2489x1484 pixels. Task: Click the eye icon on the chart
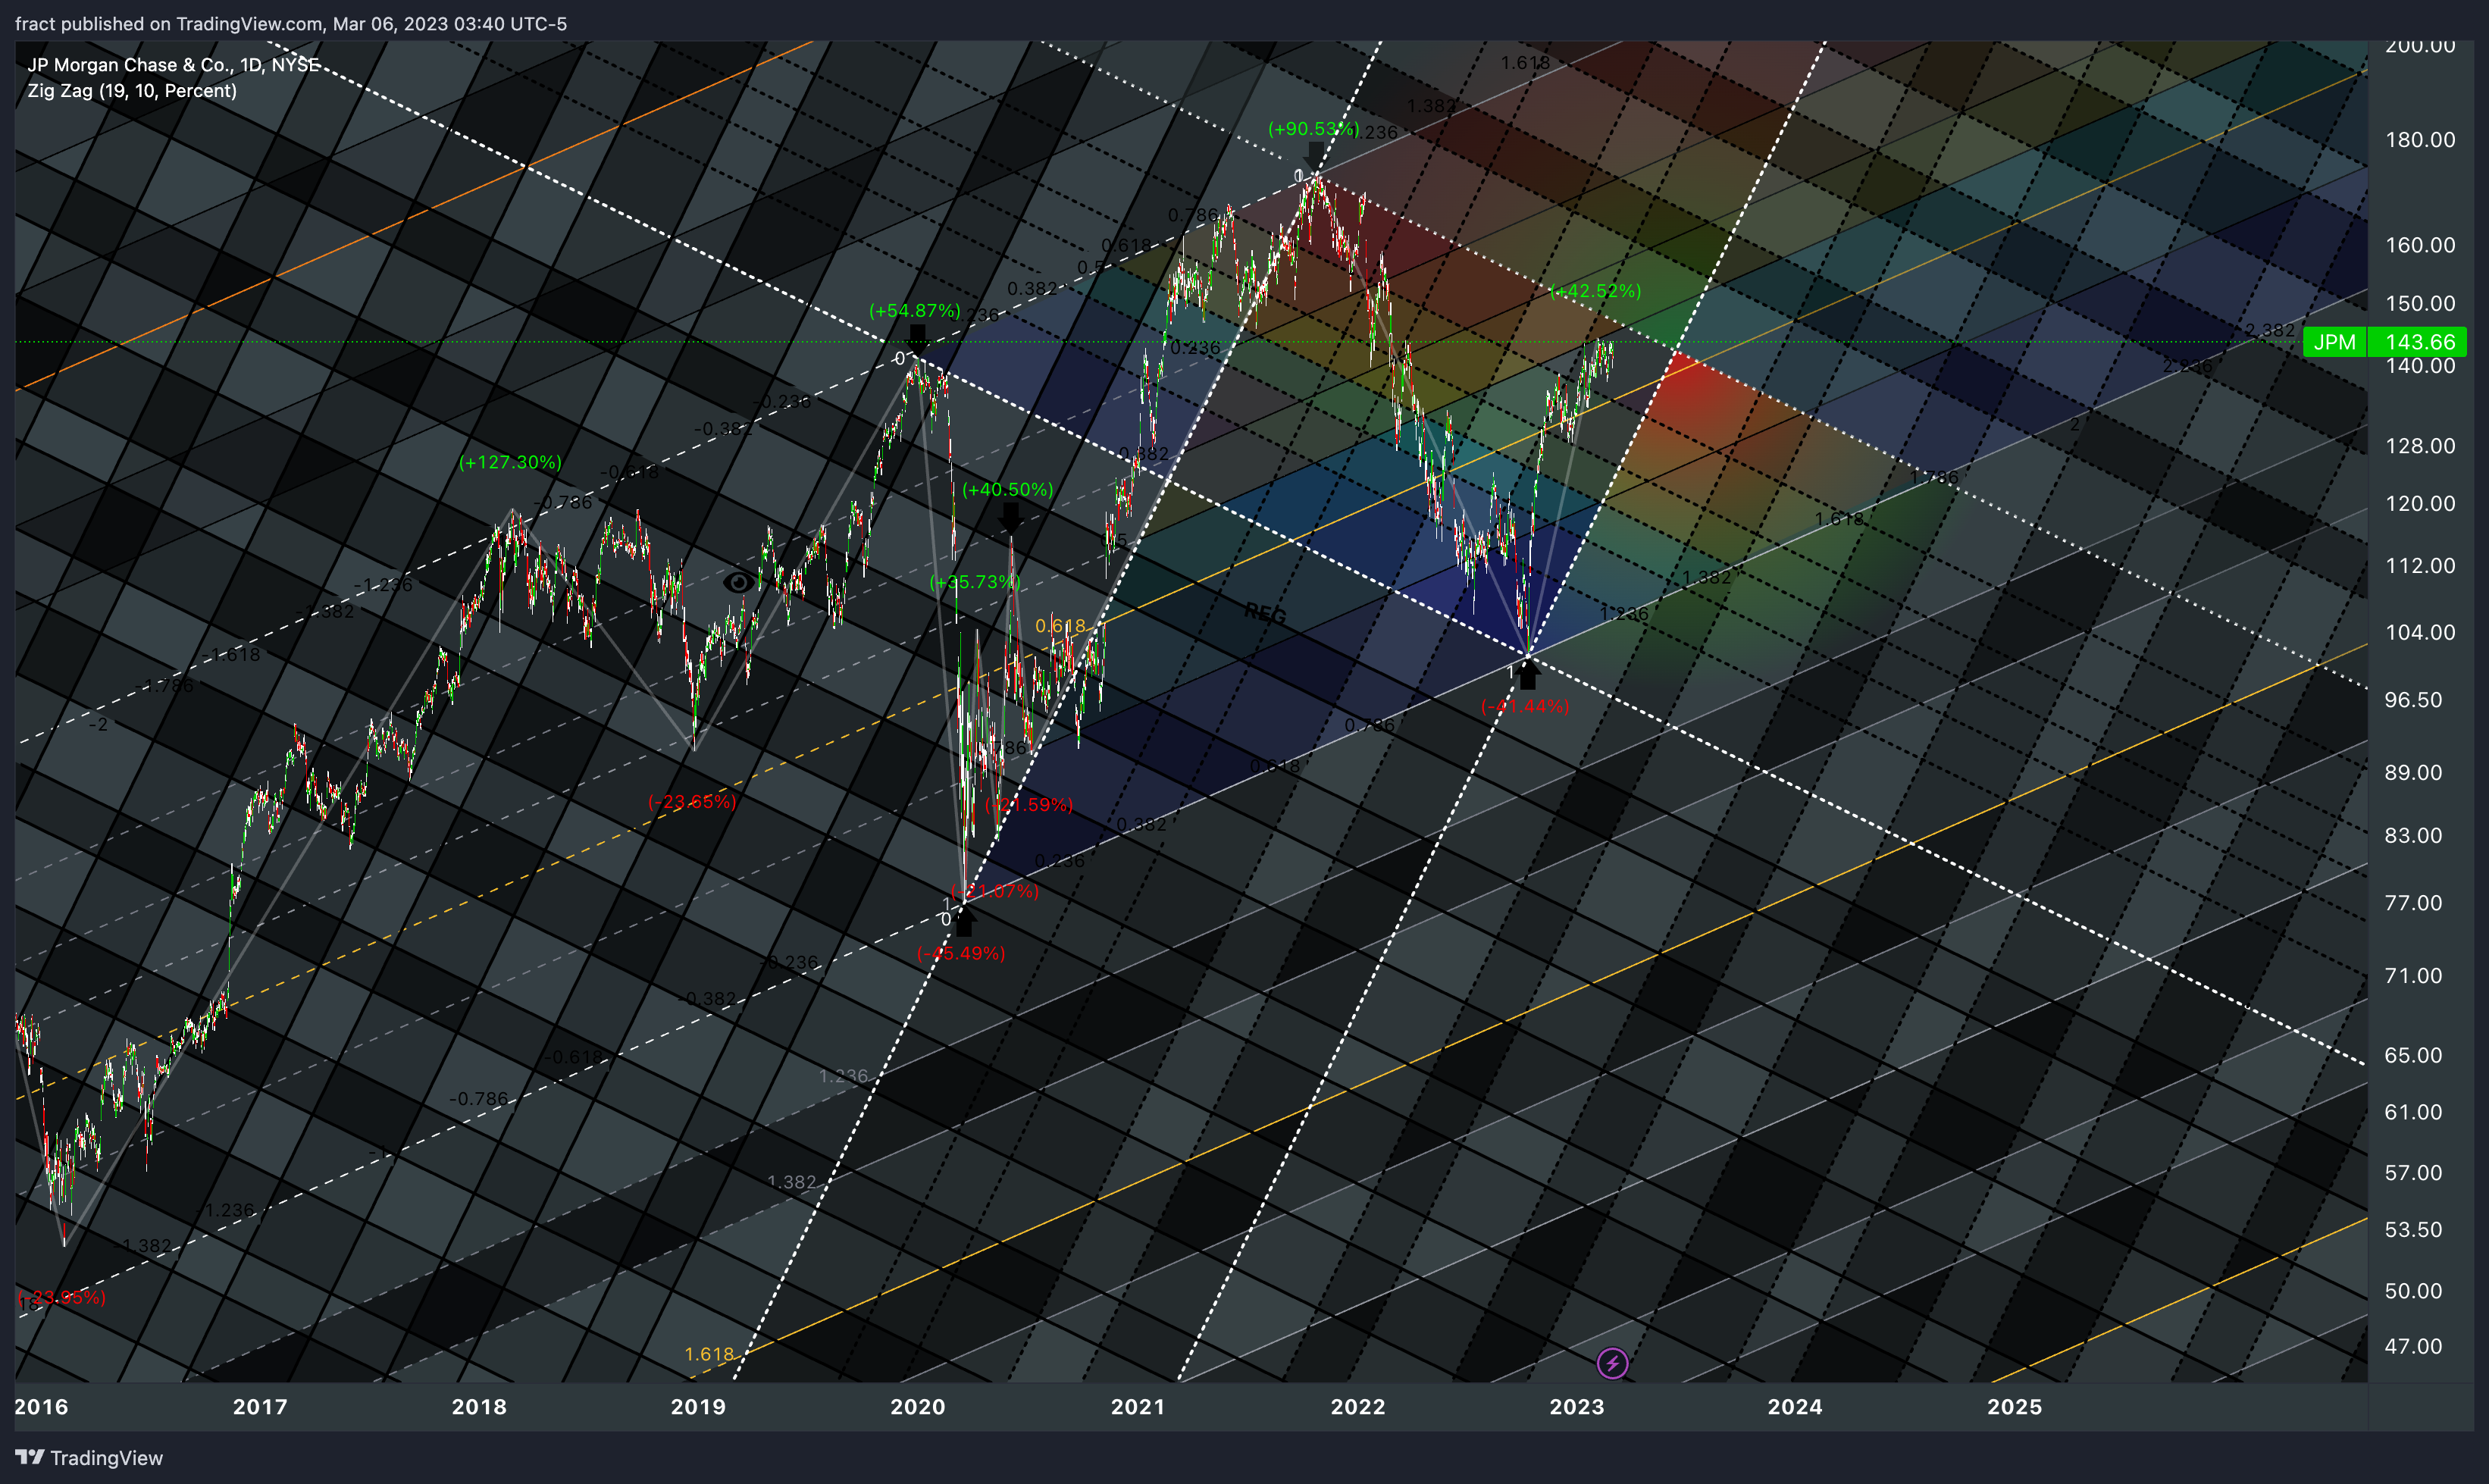[739, 582]
